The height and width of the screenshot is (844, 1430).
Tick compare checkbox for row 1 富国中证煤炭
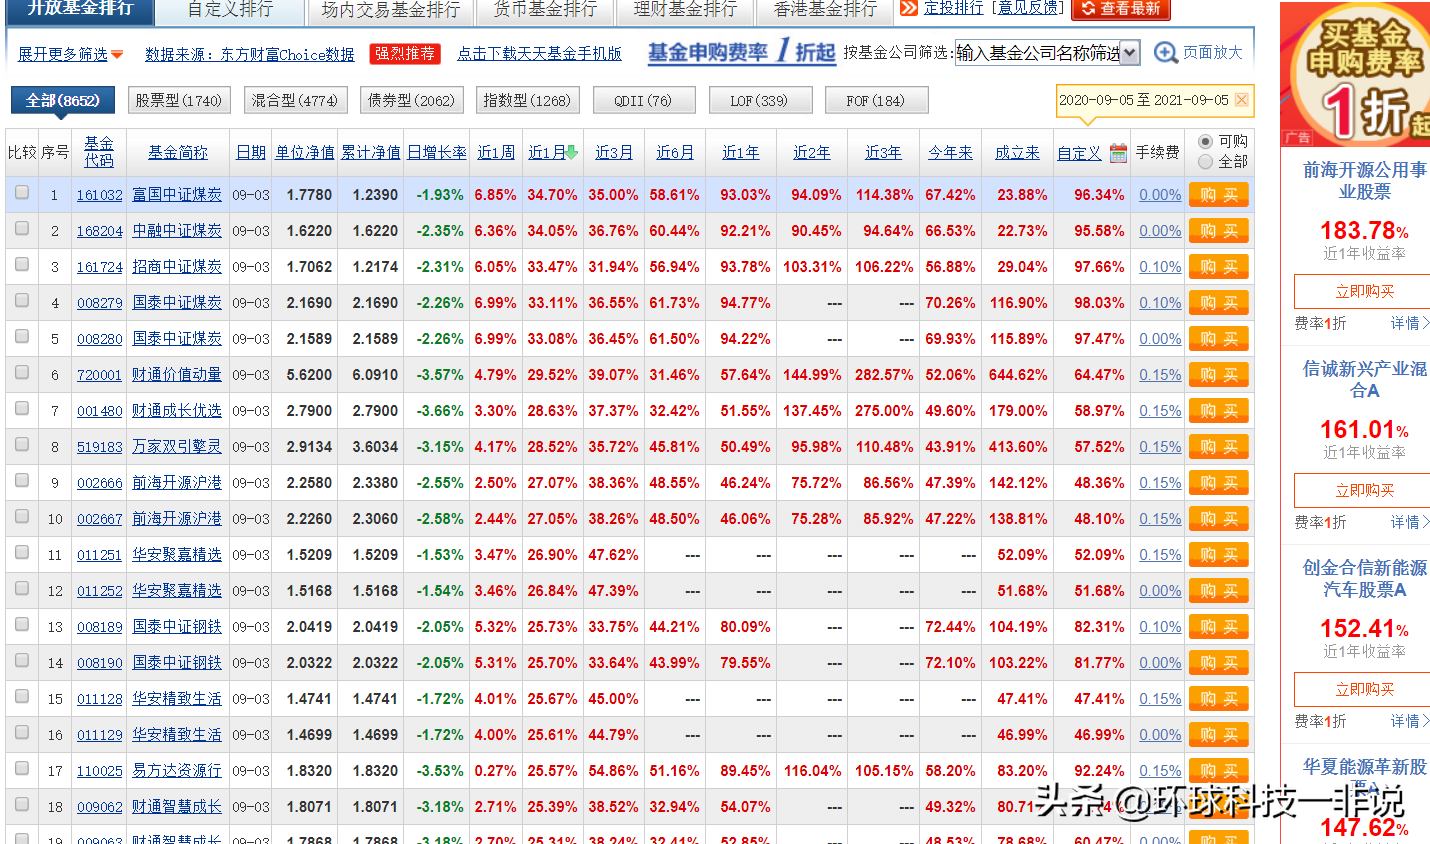(22, 193)
